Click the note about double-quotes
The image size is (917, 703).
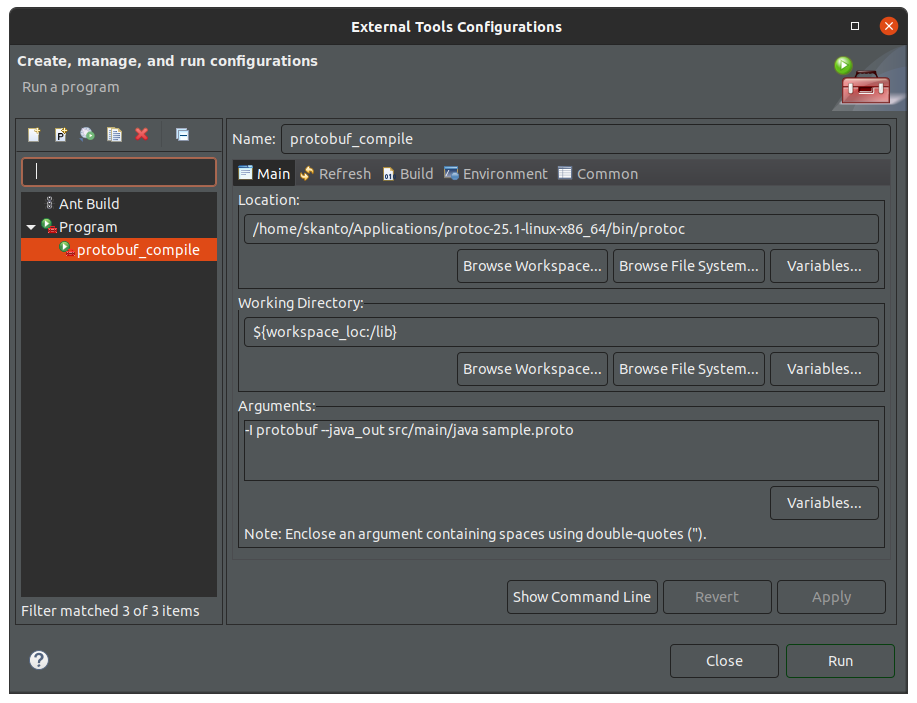point(475,534)
